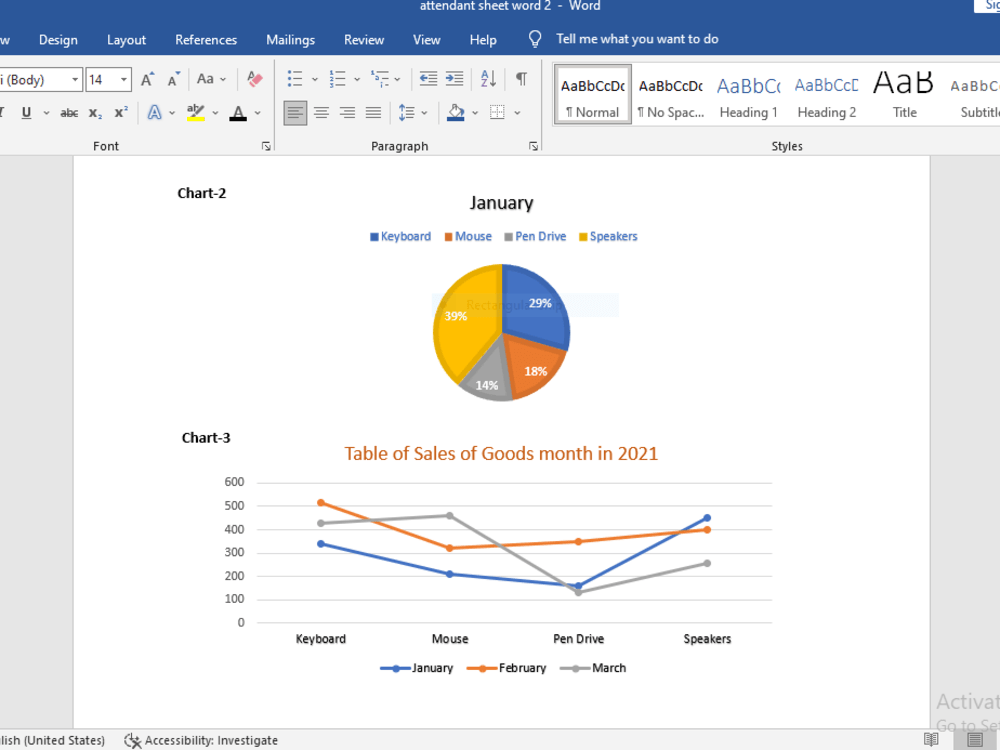Increase paragraph indent

pos(454,79)
